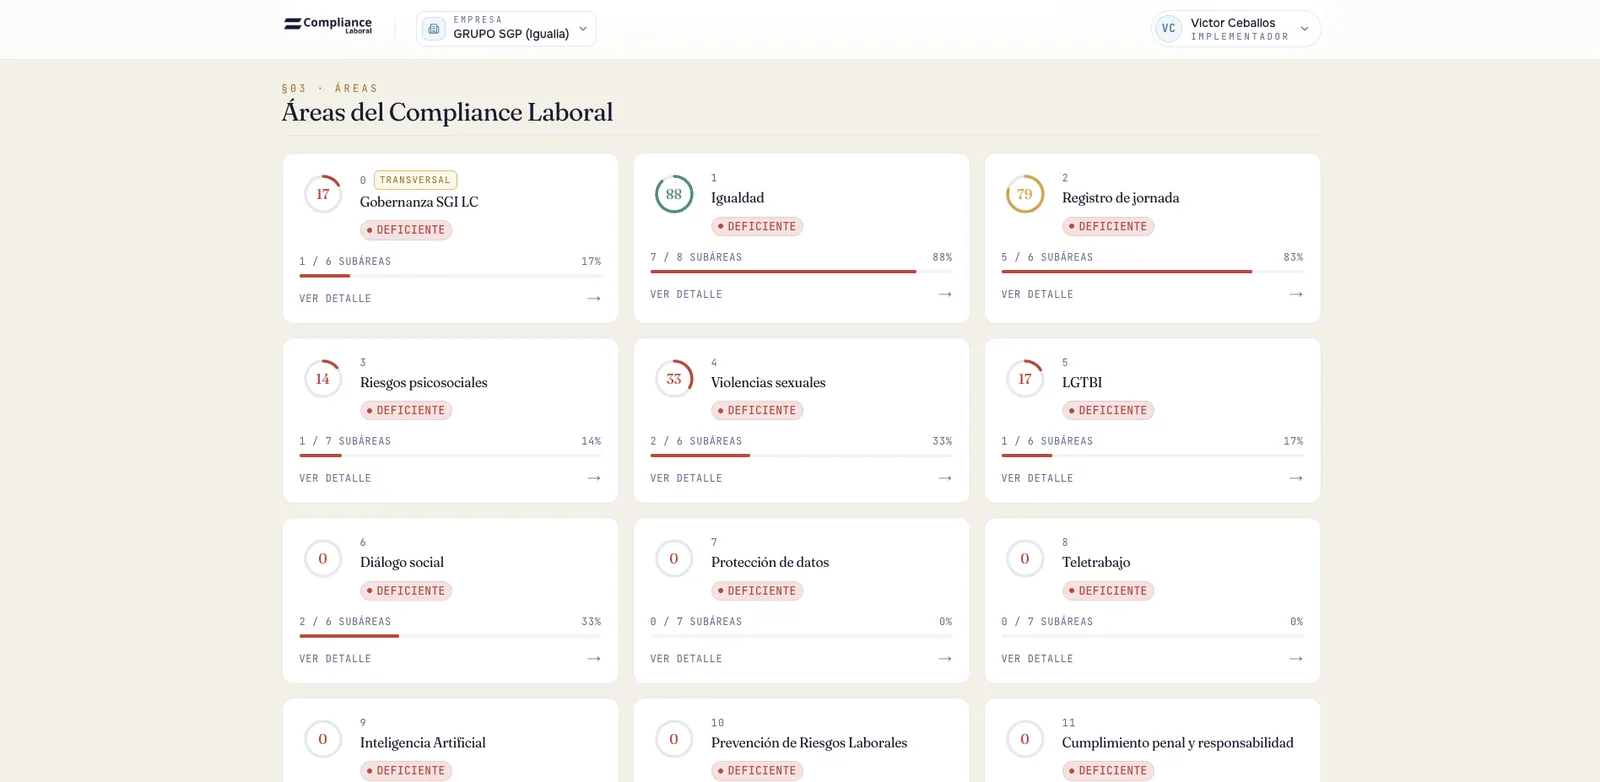Click the 33 score ring on Violencias sexuales
The width and height of the screenshot is (1600, 782).
(674, 379)
